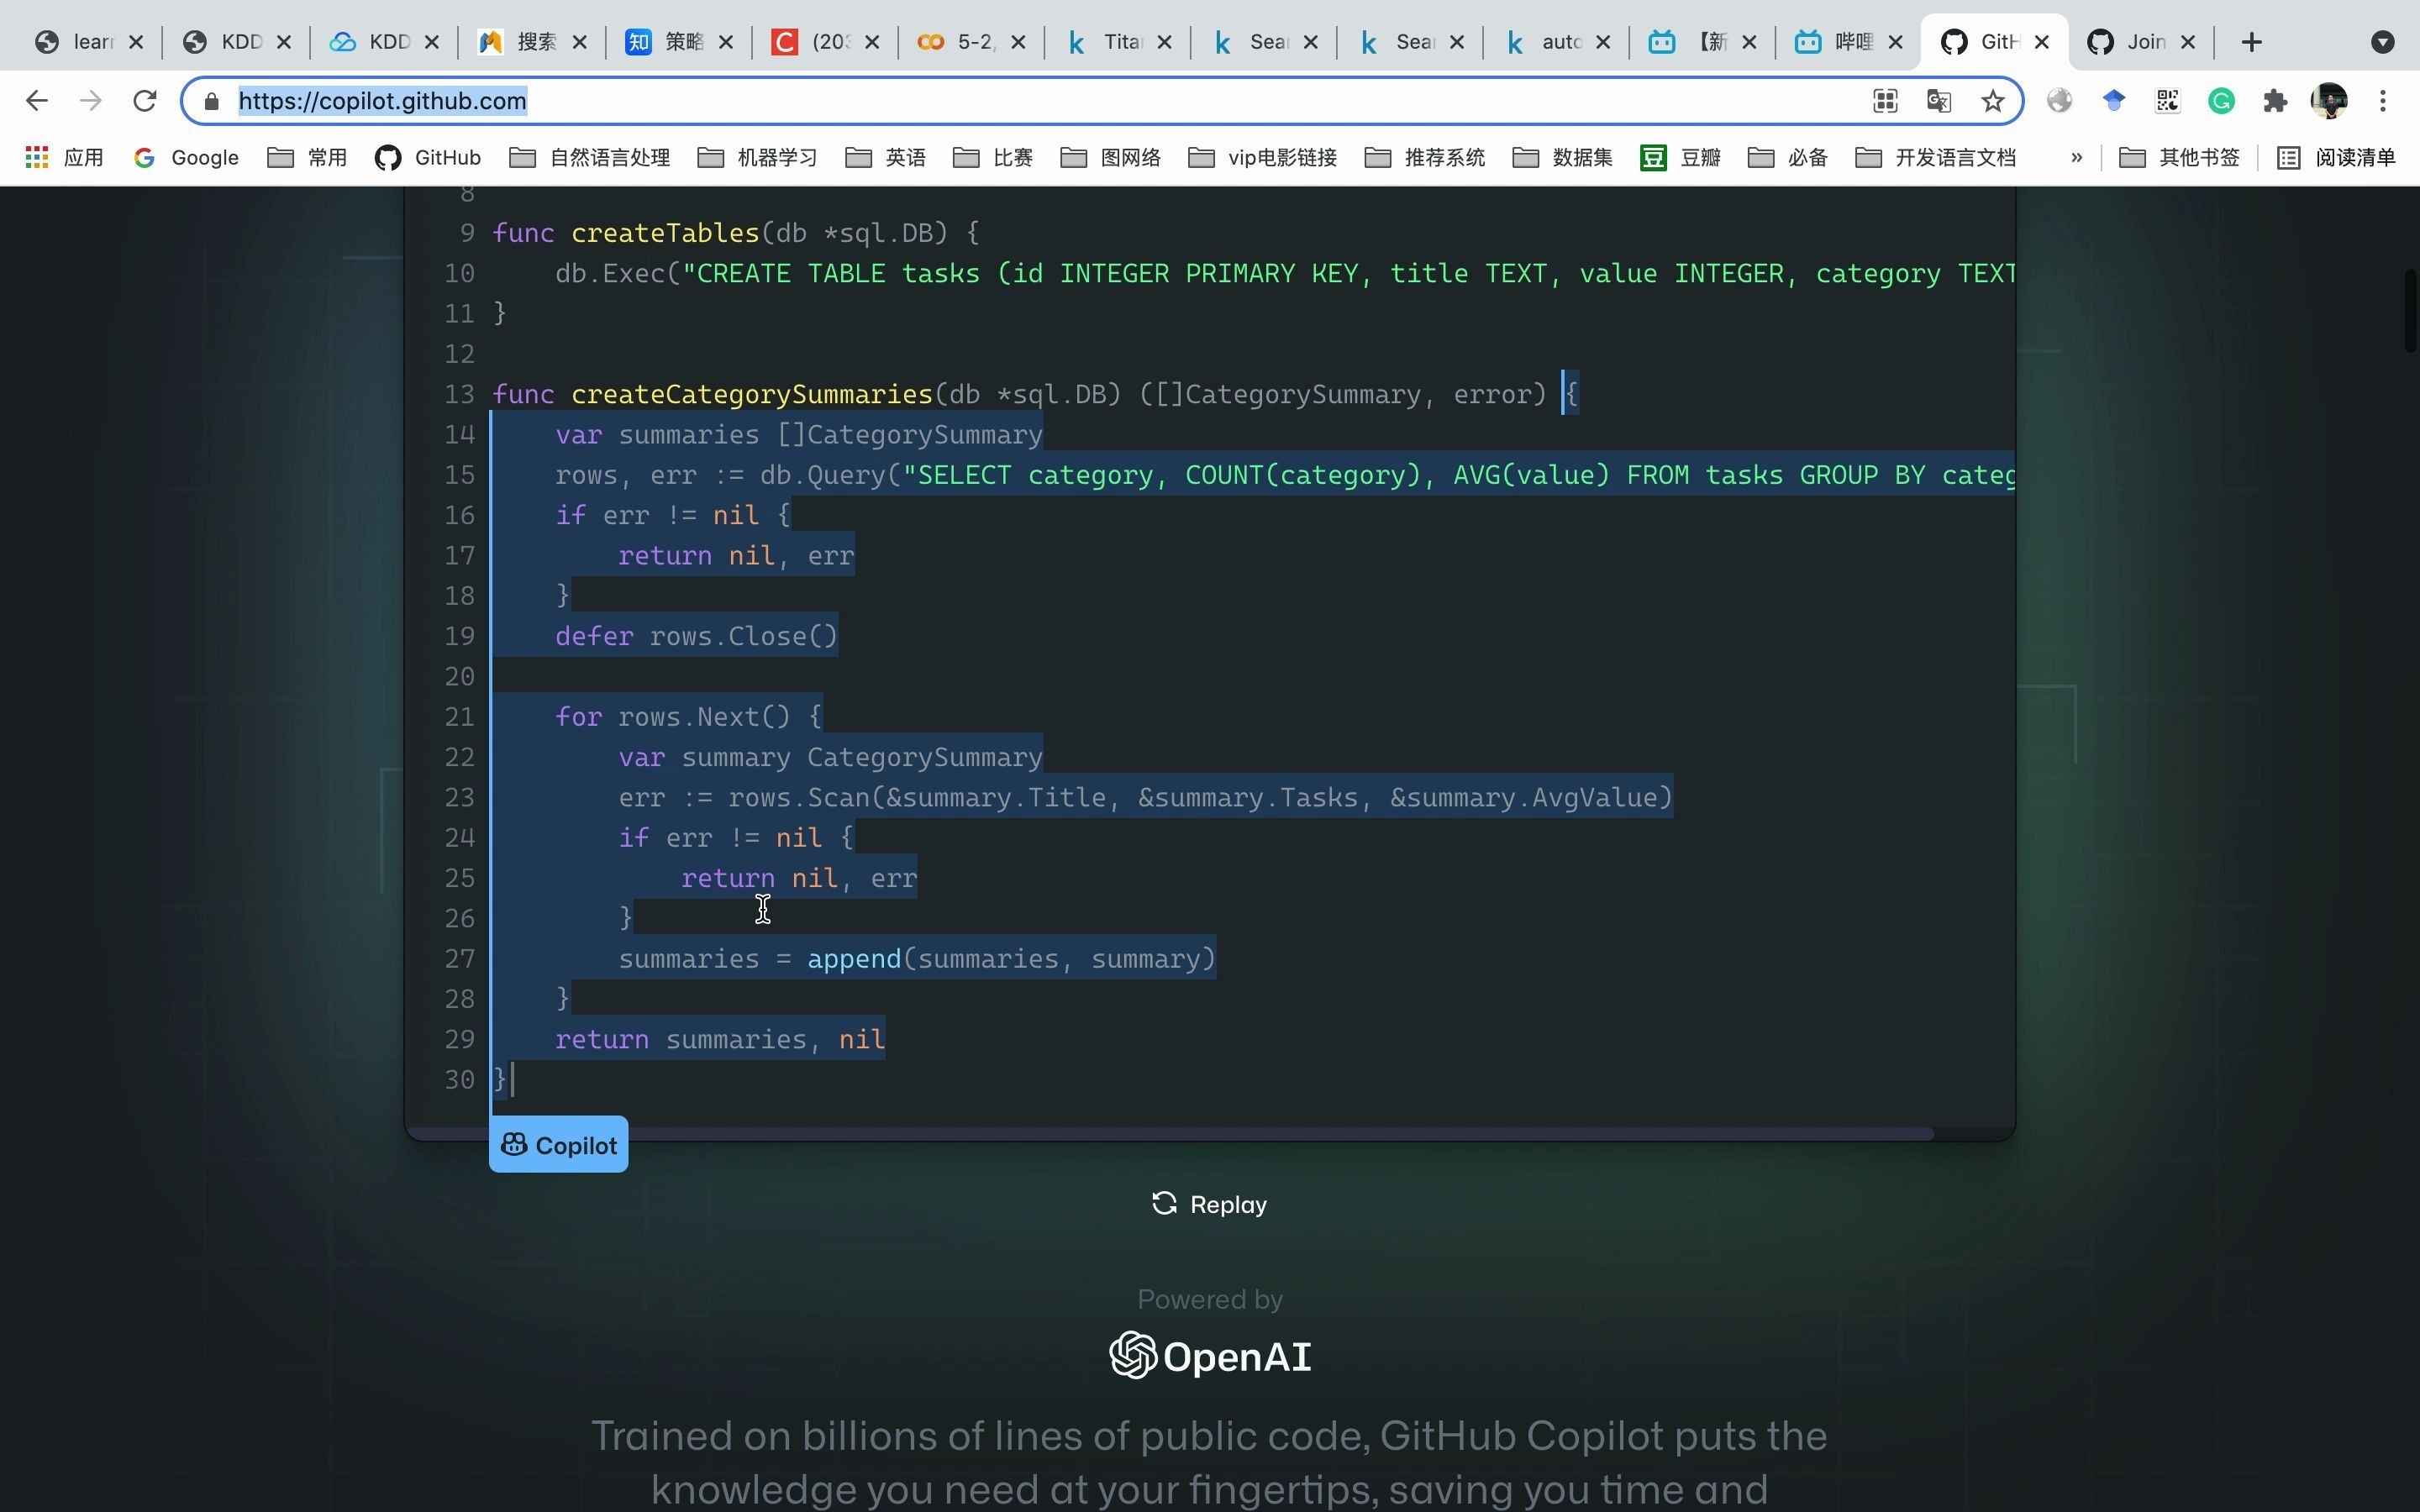Click the Copilot badge on the code demo

click(557, 1143)
